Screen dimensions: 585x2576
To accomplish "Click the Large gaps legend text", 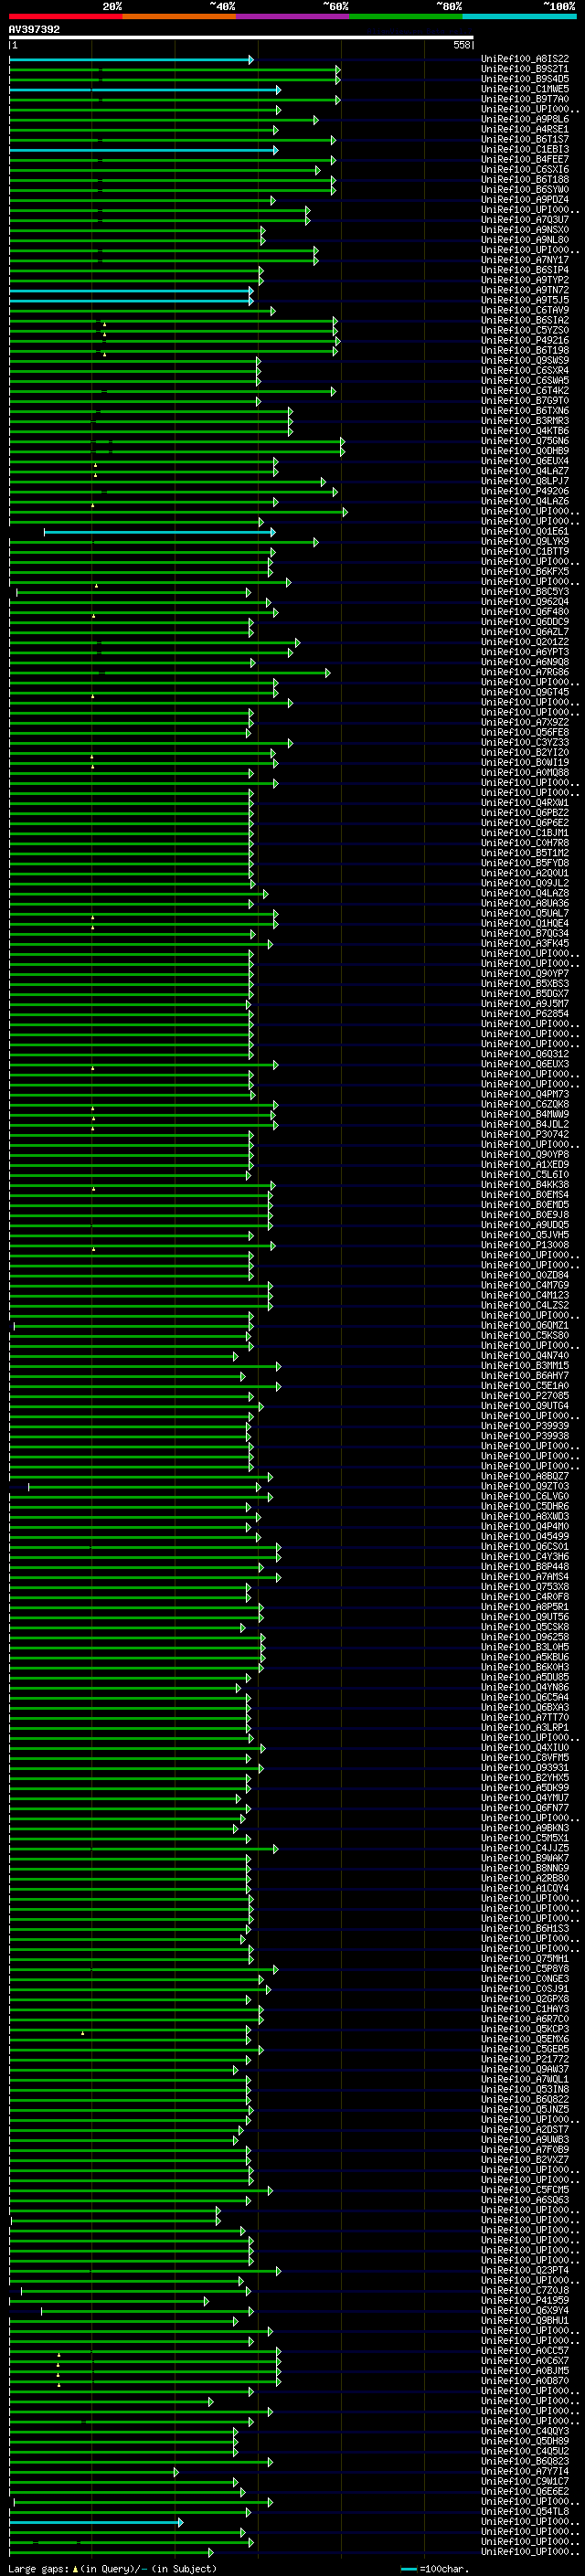I will tap(112, 2568).
